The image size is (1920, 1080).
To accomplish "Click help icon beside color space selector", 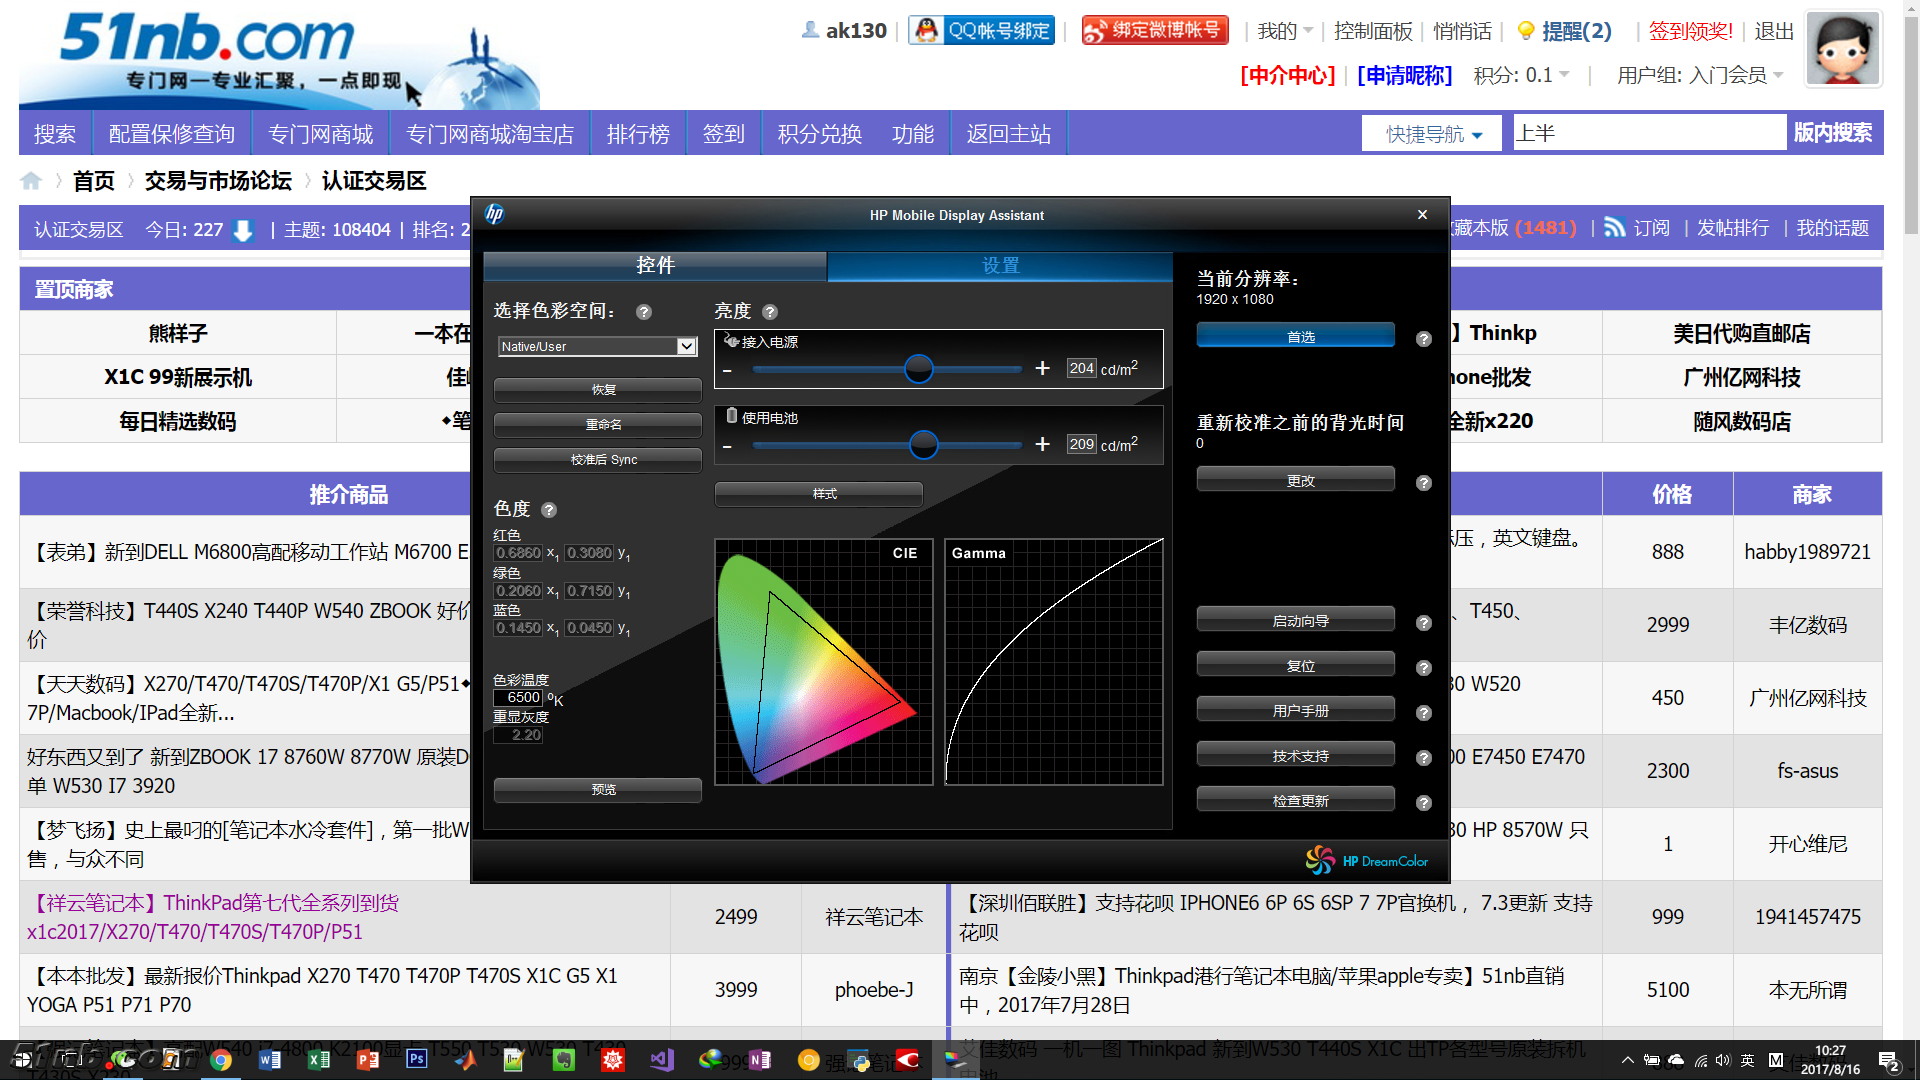I will click(x=644, y=312).
